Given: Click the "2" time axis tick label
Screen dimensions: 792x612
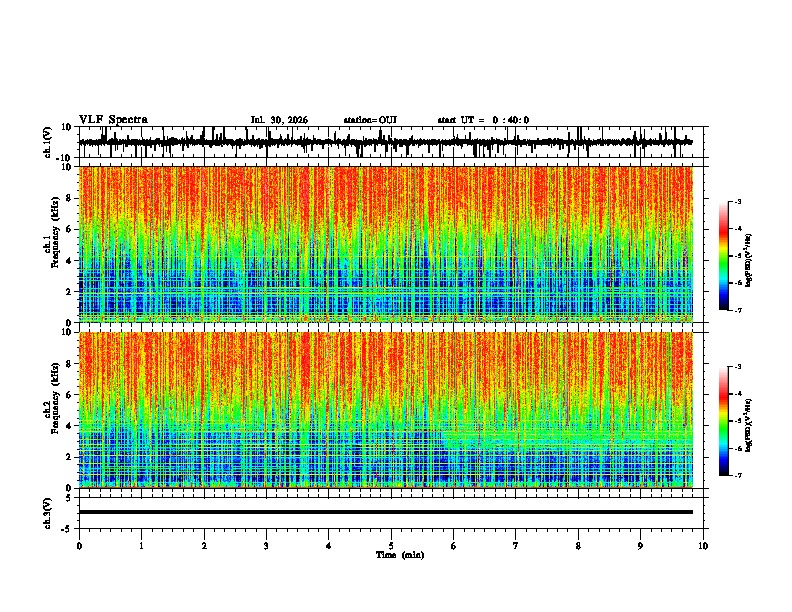Looking at the screenshot, I should (204, 546).
